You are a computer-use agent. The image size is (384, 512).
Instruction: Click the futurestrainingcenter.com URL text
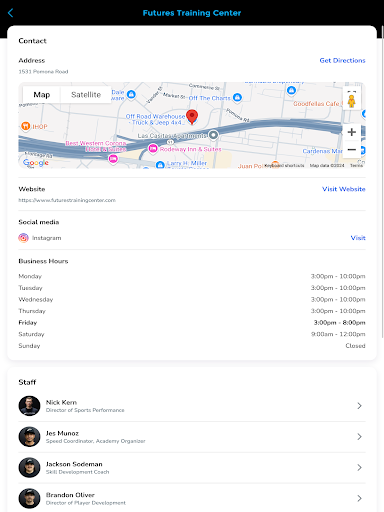pos(67,200)
